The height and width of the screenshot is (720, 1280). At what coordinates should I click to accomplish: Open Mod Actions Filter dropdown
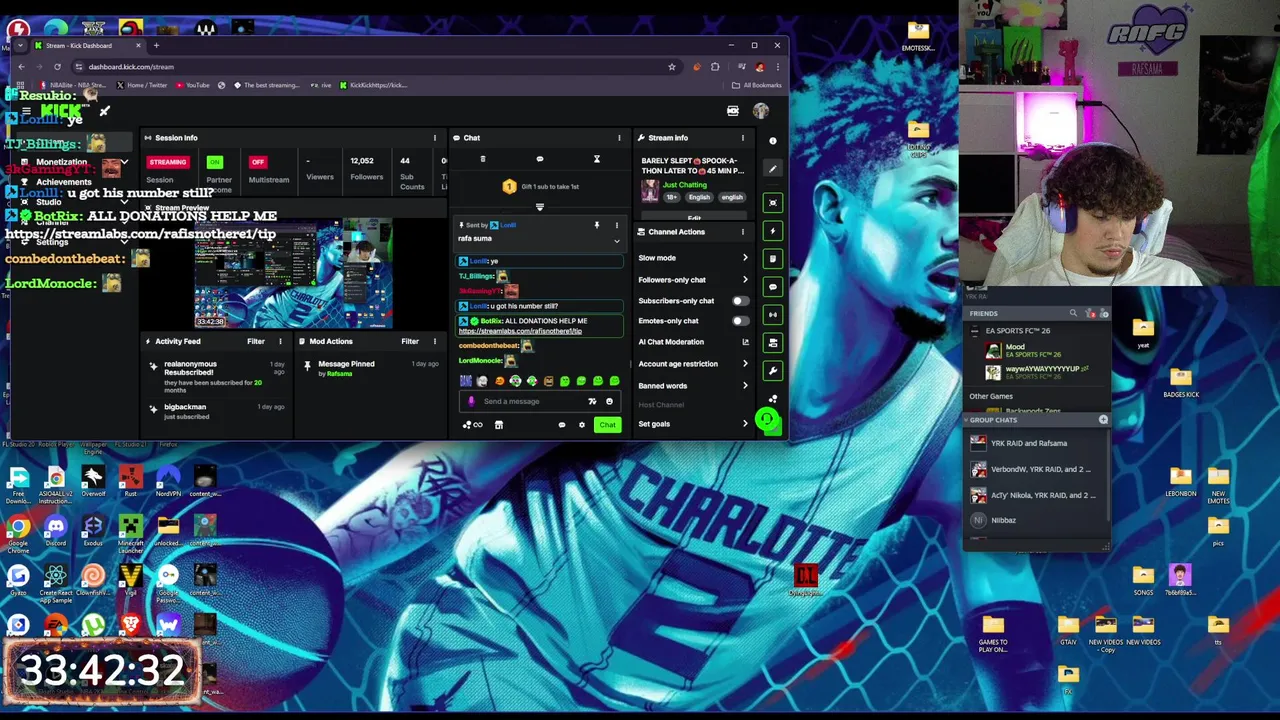[x=410, y=341]
